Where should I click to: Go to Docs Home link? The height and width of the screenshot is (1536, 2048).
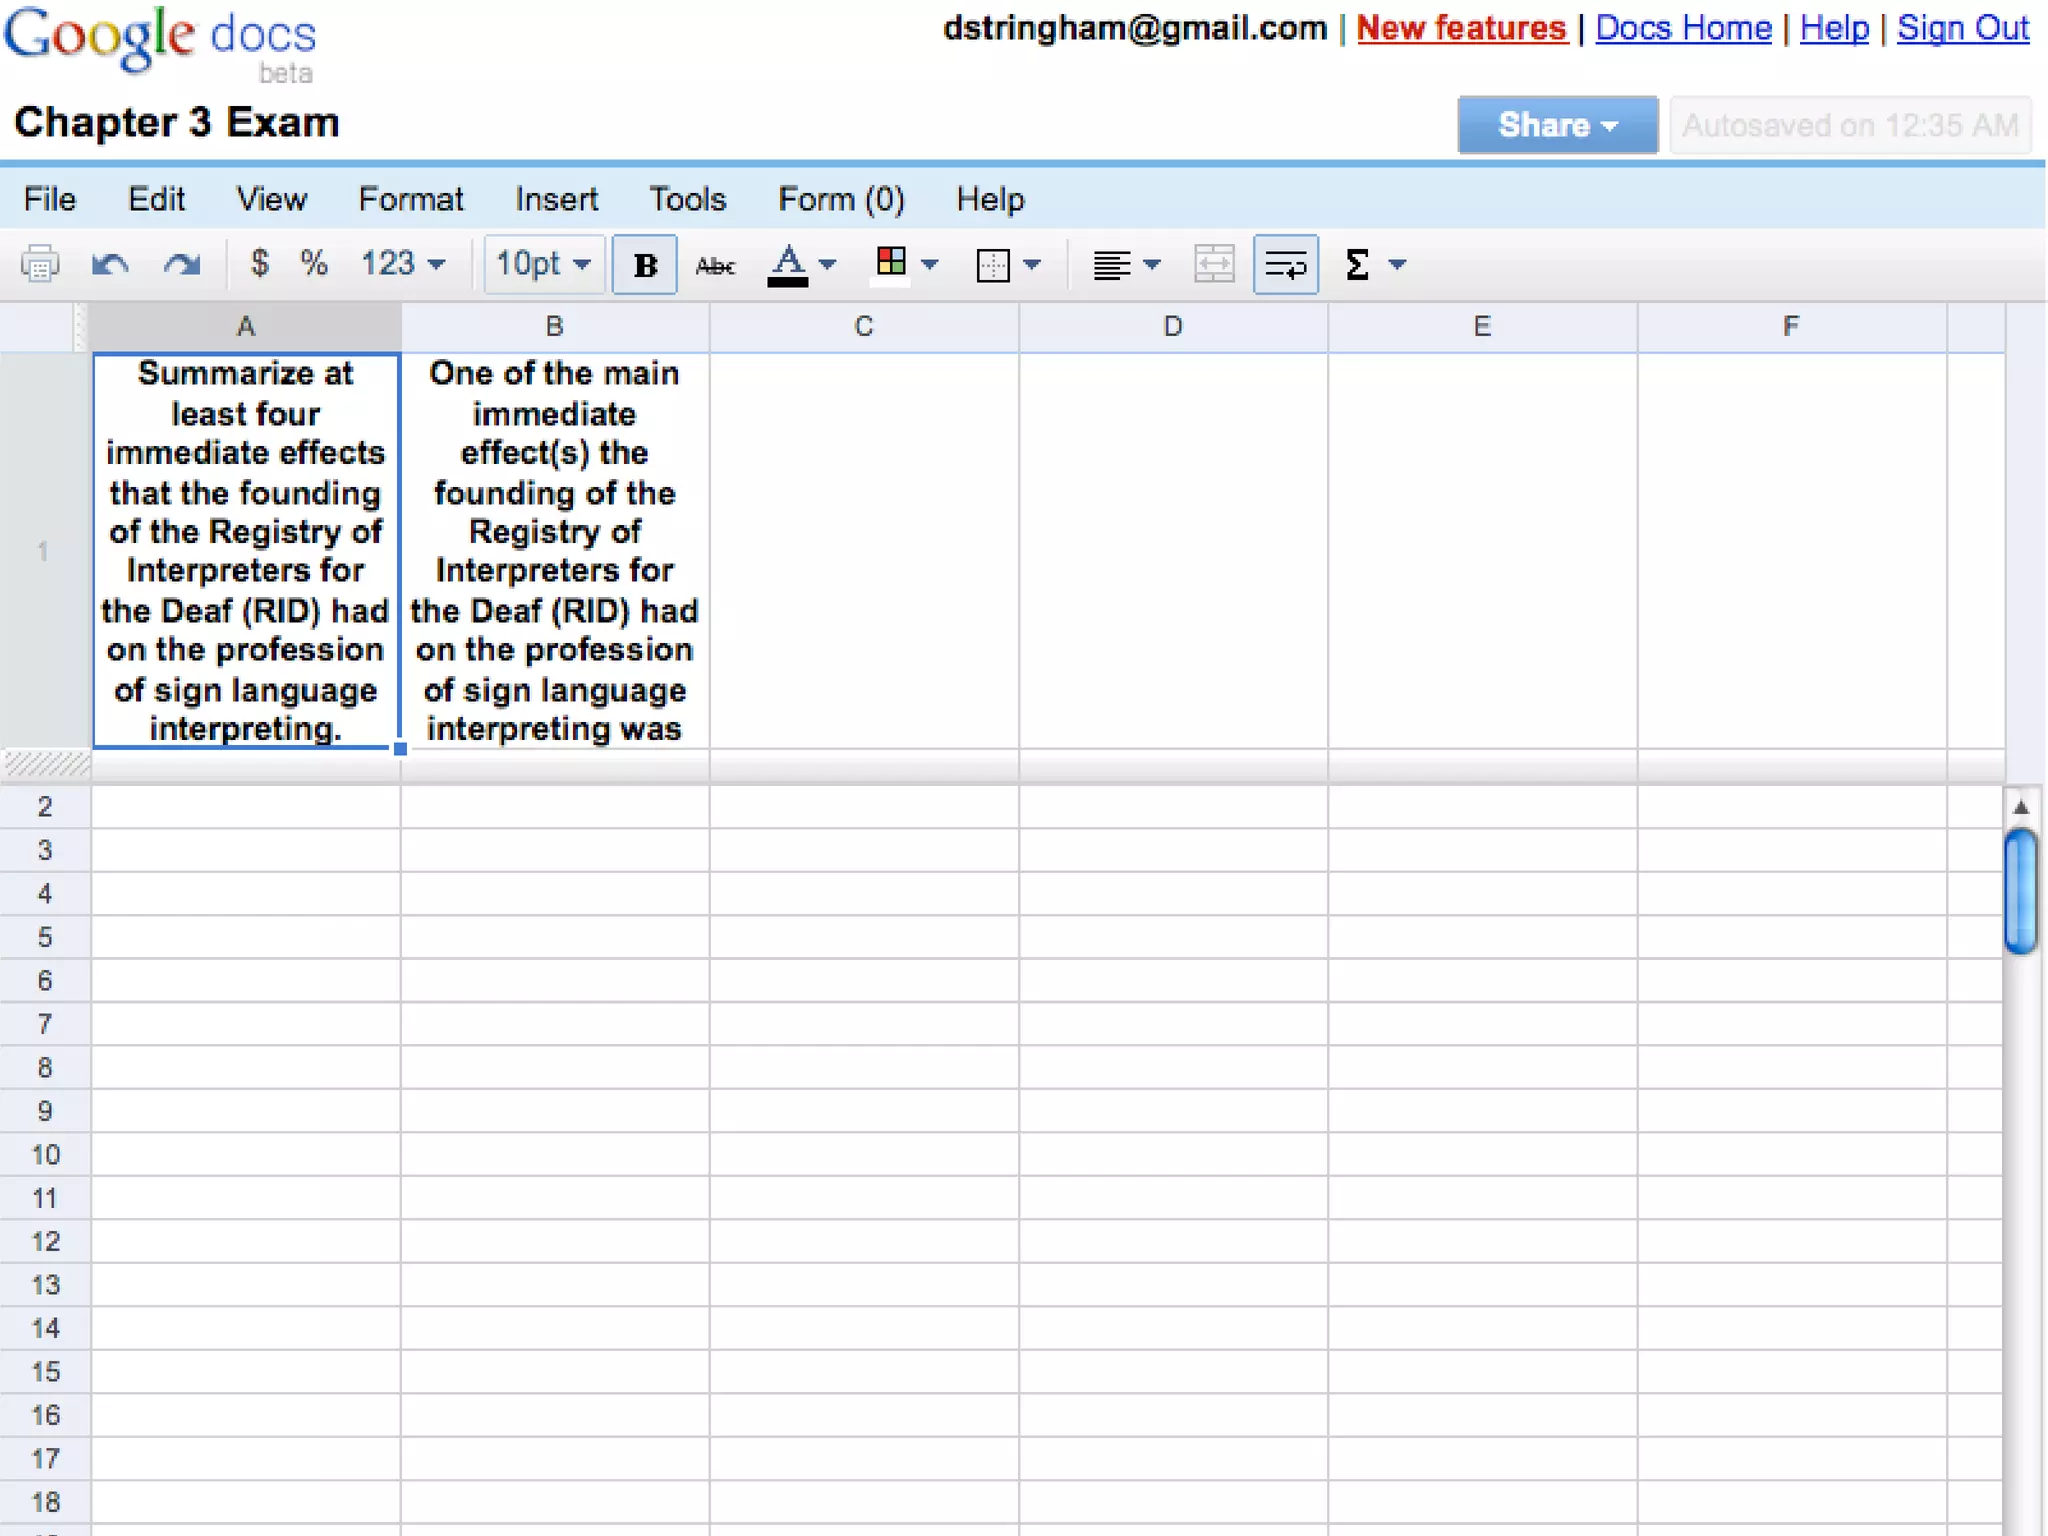pos(1683,28)
